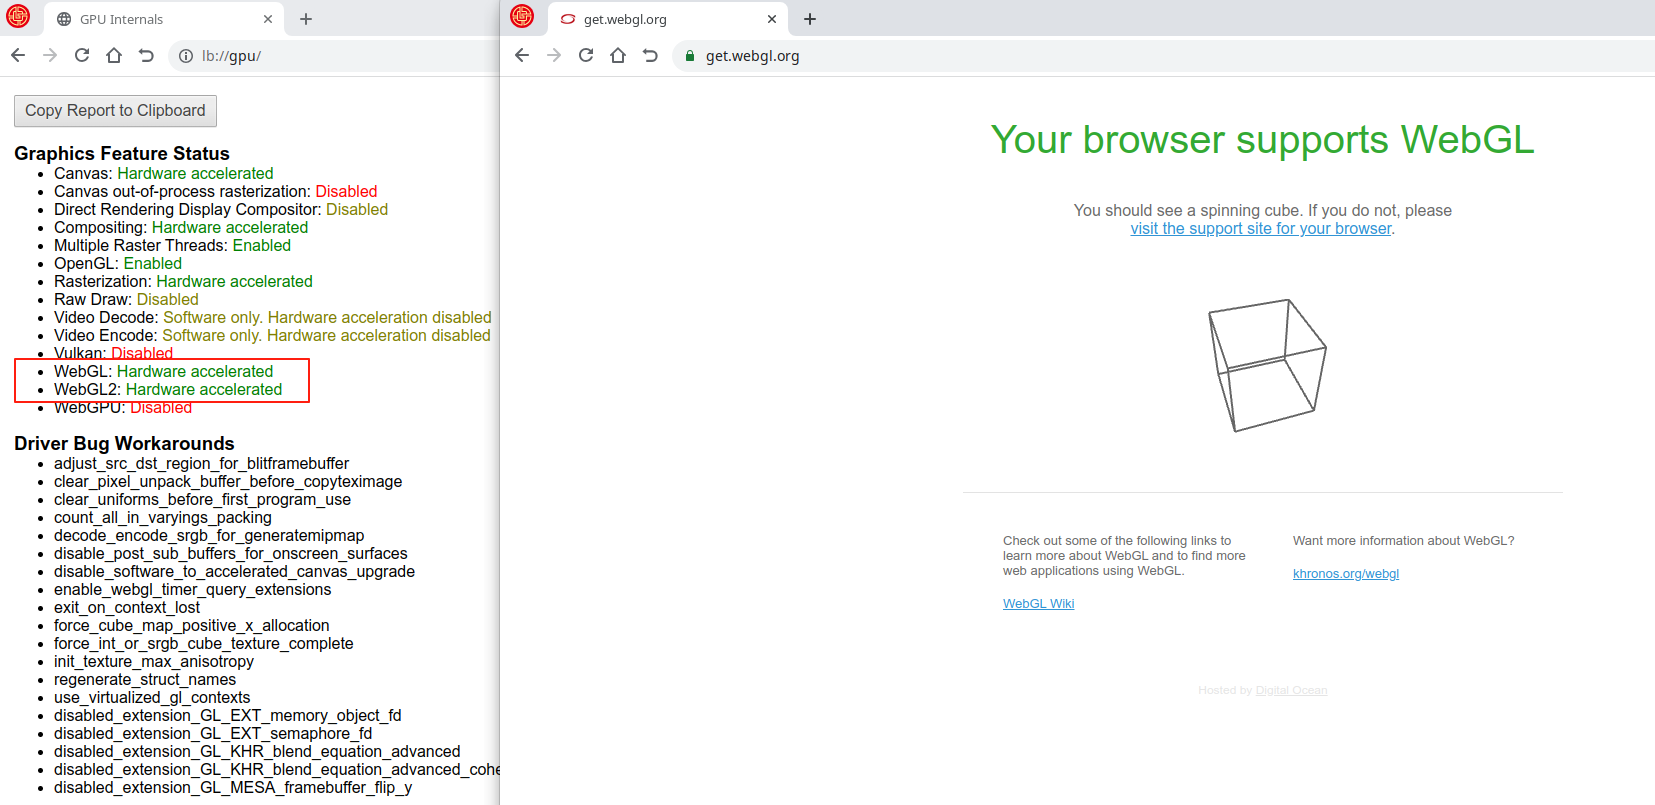This screenshot has width=1655, height=805.
Task: Click back arrow in GPU Internals window
Action: coord(18,55)
